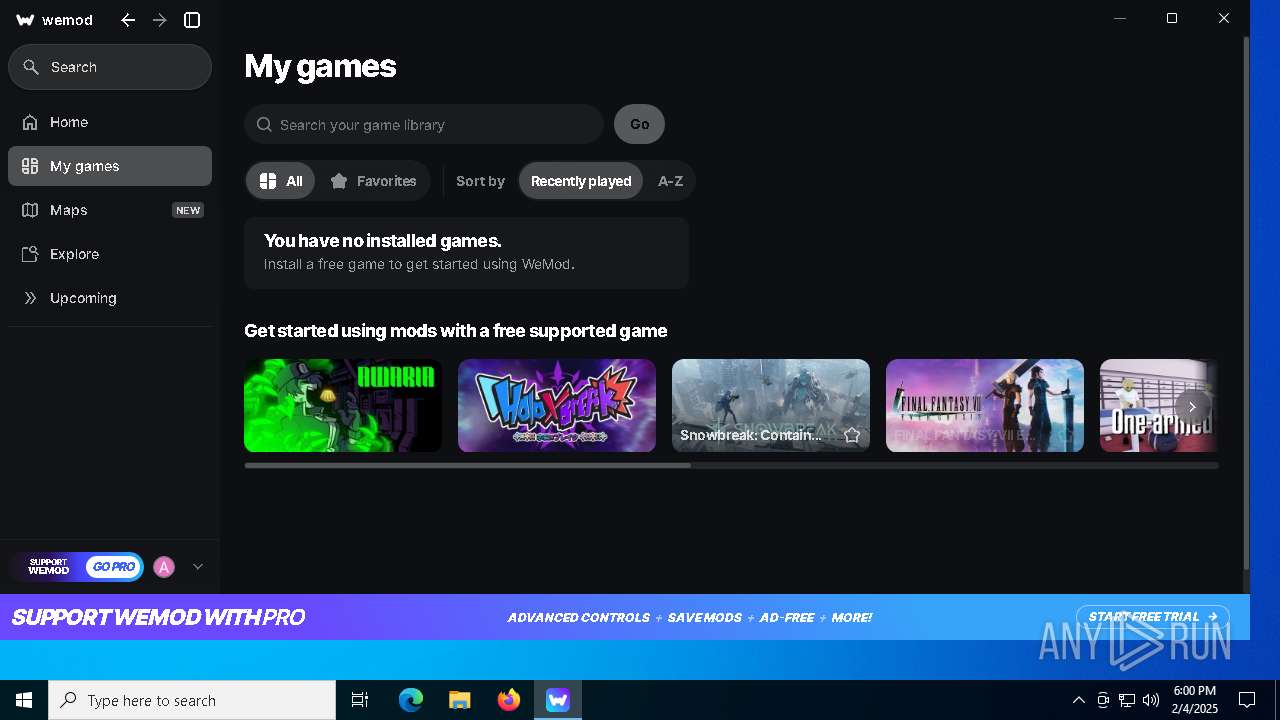Open the green Nunrin game card
This screenshot has width=1280, height=720.
[x=343, y=405]
